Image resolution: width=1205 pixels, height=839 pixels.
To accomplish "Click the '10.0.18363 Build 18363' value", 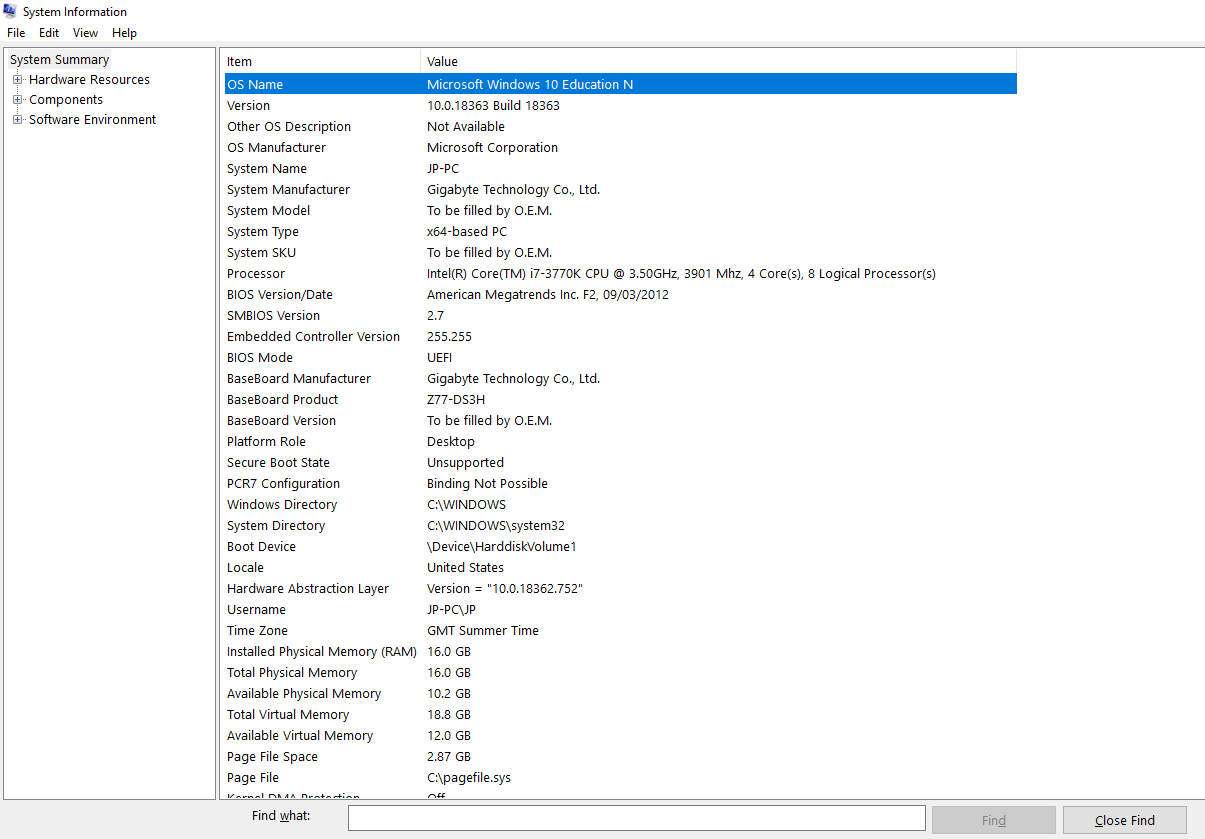I will coord(493,106).
